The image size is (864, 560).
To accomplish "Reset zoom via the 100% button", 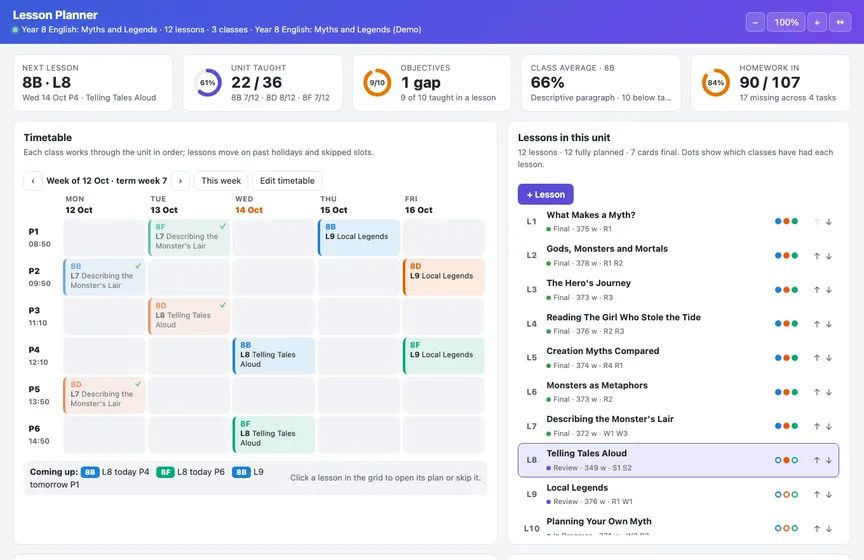I will tap(786, 22).
